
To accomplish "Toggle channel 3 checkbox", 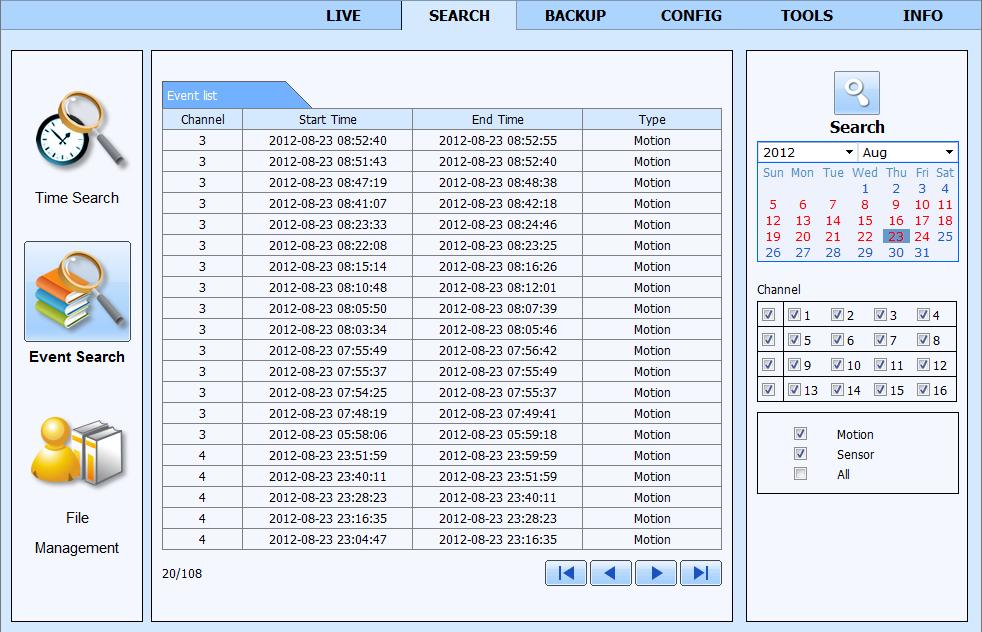I will pyautogui.click(x=880, y=314).
